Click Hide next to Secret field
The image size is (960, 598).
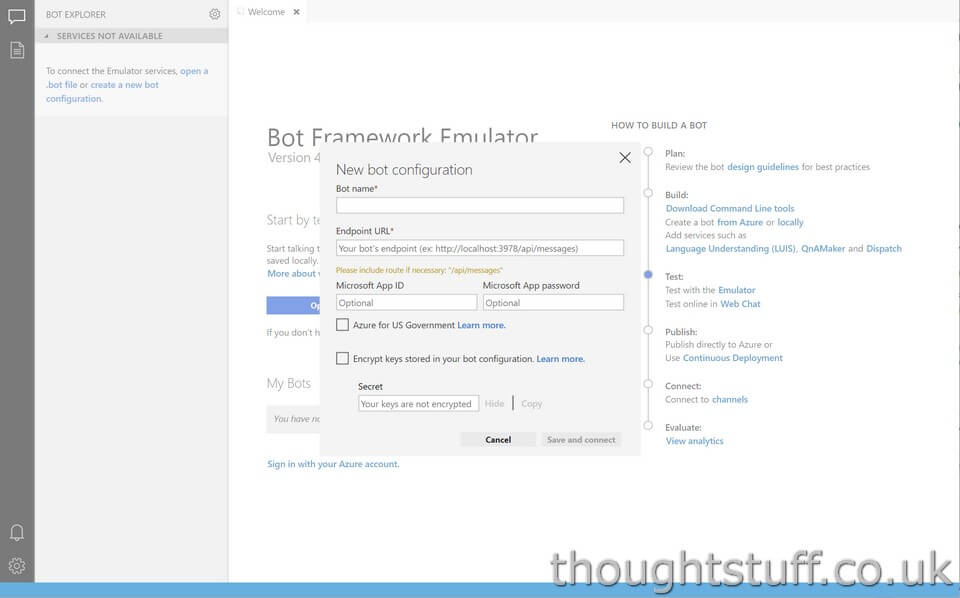pos(494,403)
